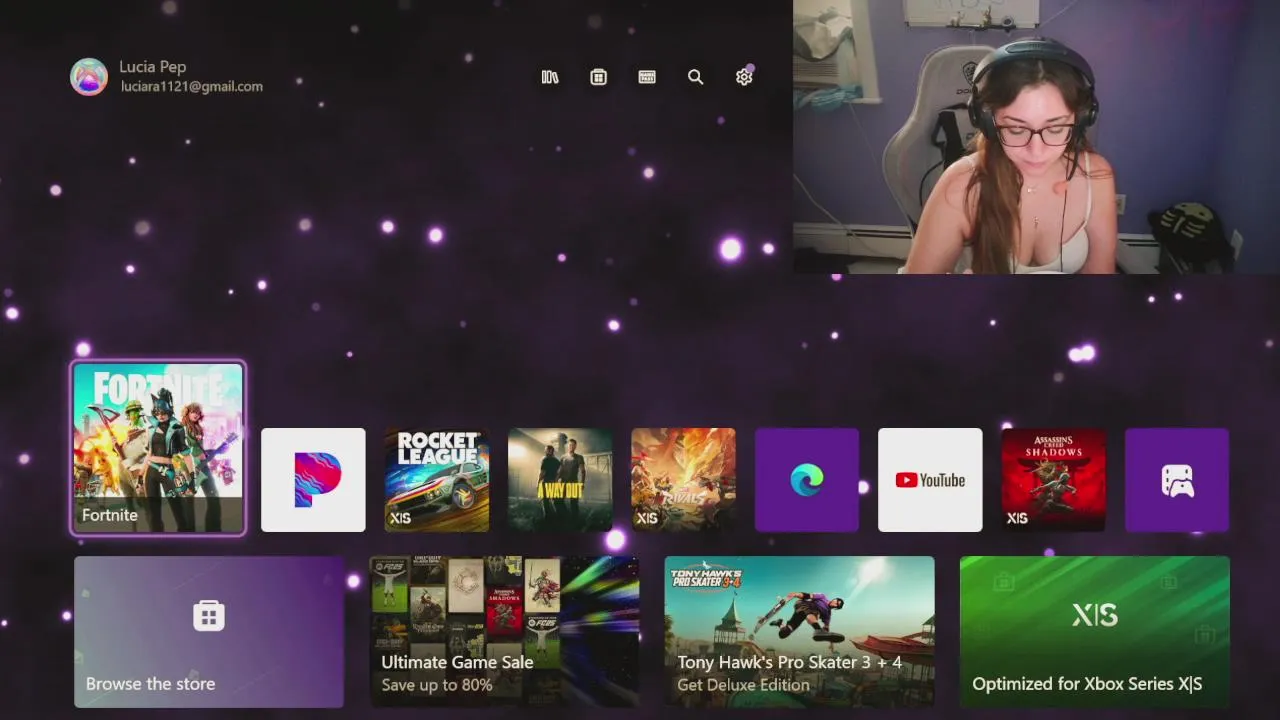Screen dimensions: 1280x720
Task: Launch the Fortnite tile
Action: [x=158, y=448]
